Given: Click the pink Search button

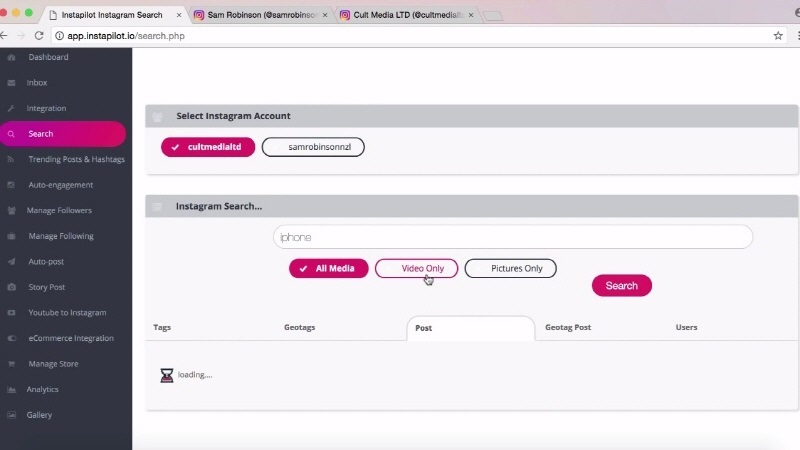Looking at the screenshot, I should (621, 286).
